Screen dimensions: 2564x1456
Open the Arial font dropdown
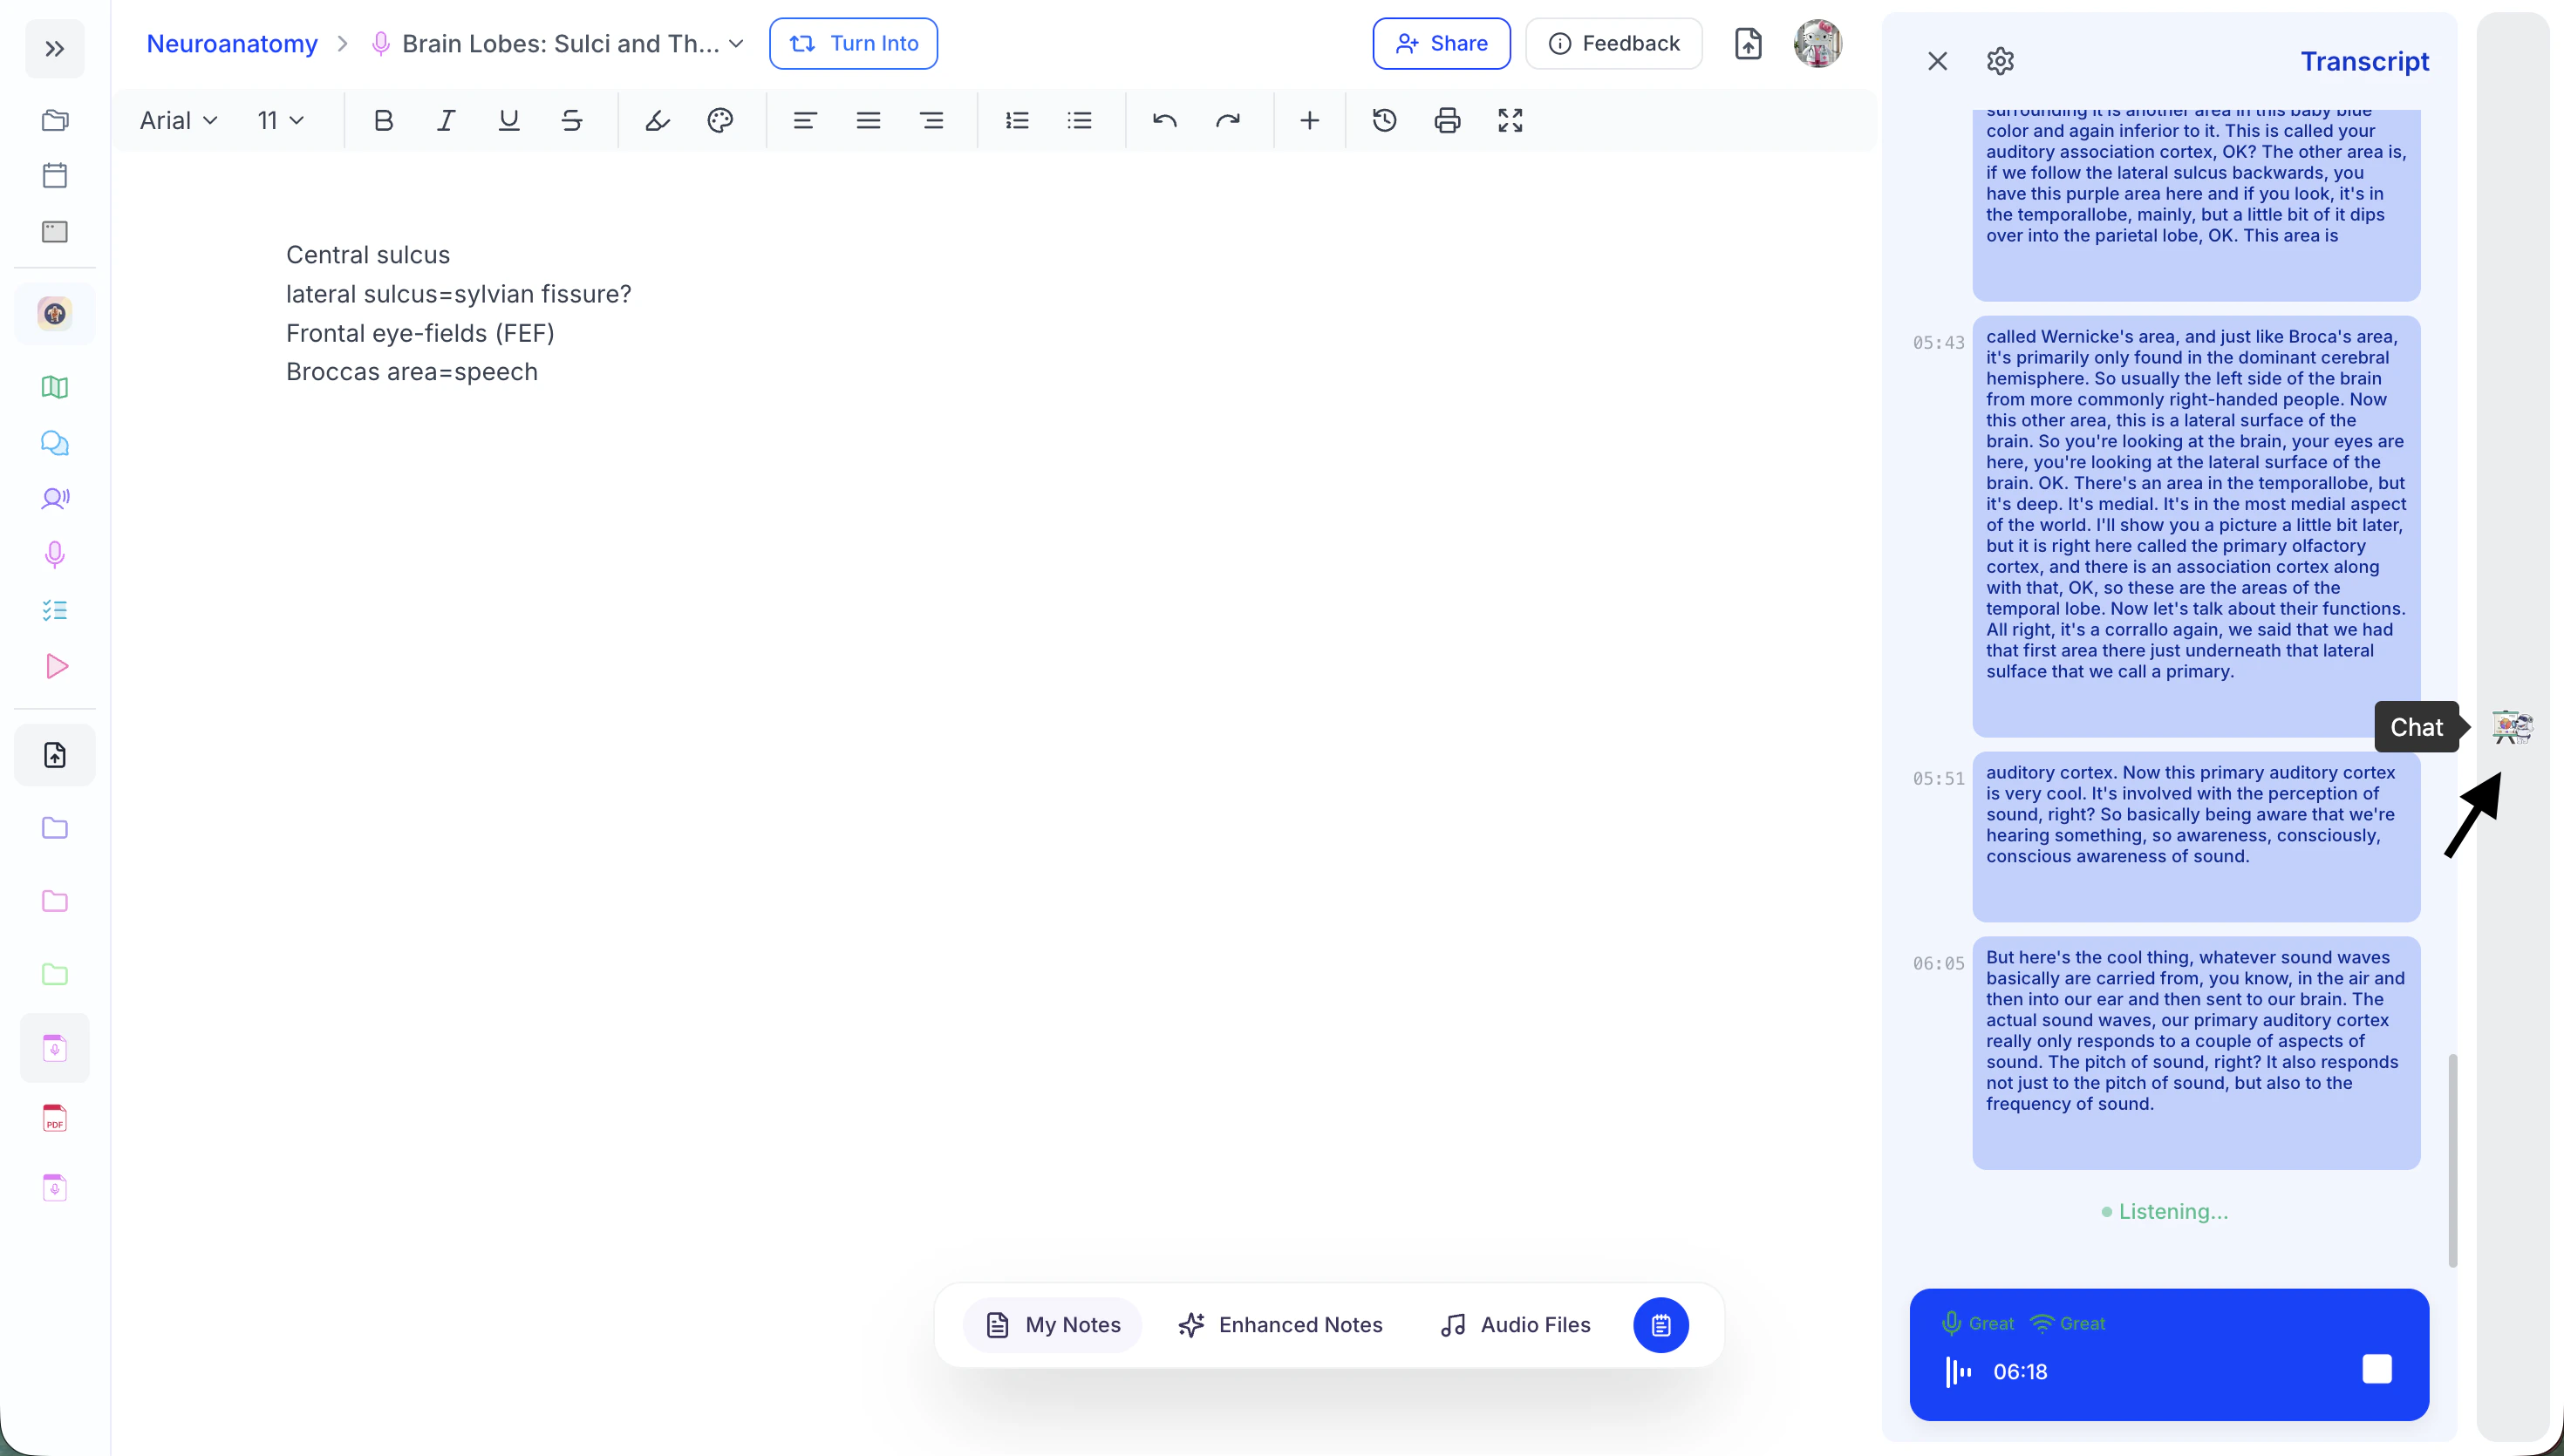point(178,121)
